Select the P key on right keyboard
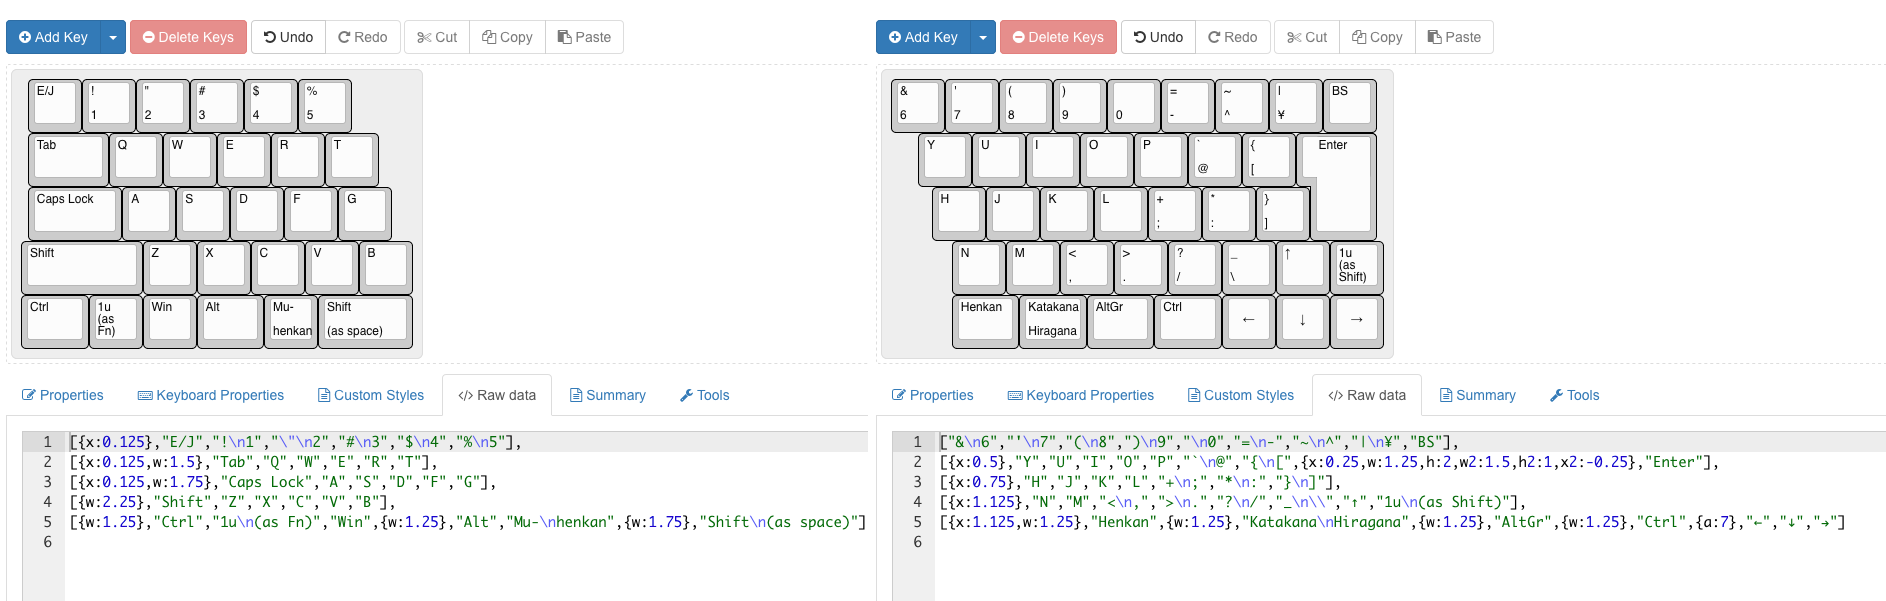Image resolution: width=1886 pixels, height=601 pixels. pyautogui.click(x=1160, y=159)
